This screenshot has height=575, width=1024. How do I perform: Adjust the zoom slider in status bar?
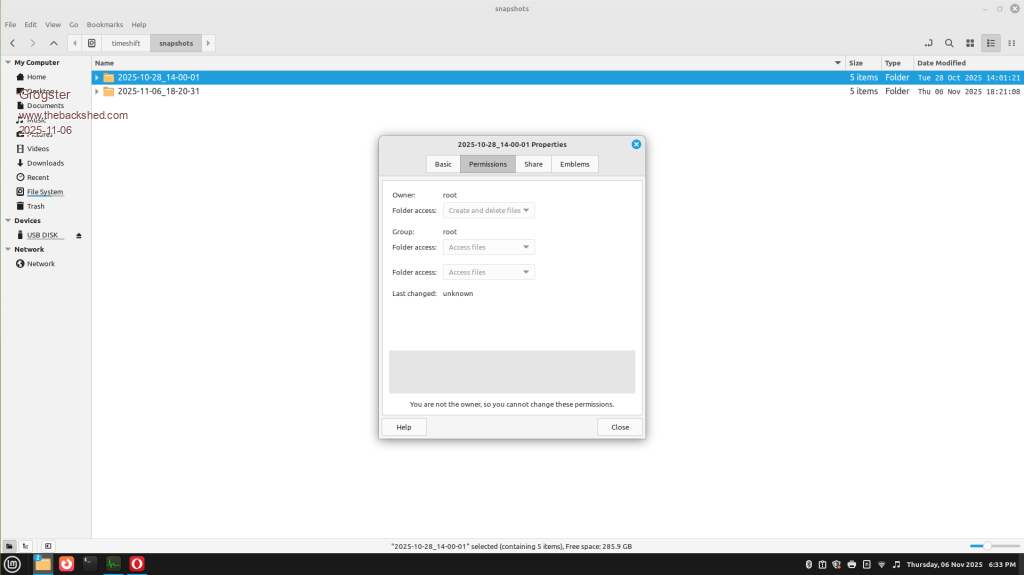987,546
